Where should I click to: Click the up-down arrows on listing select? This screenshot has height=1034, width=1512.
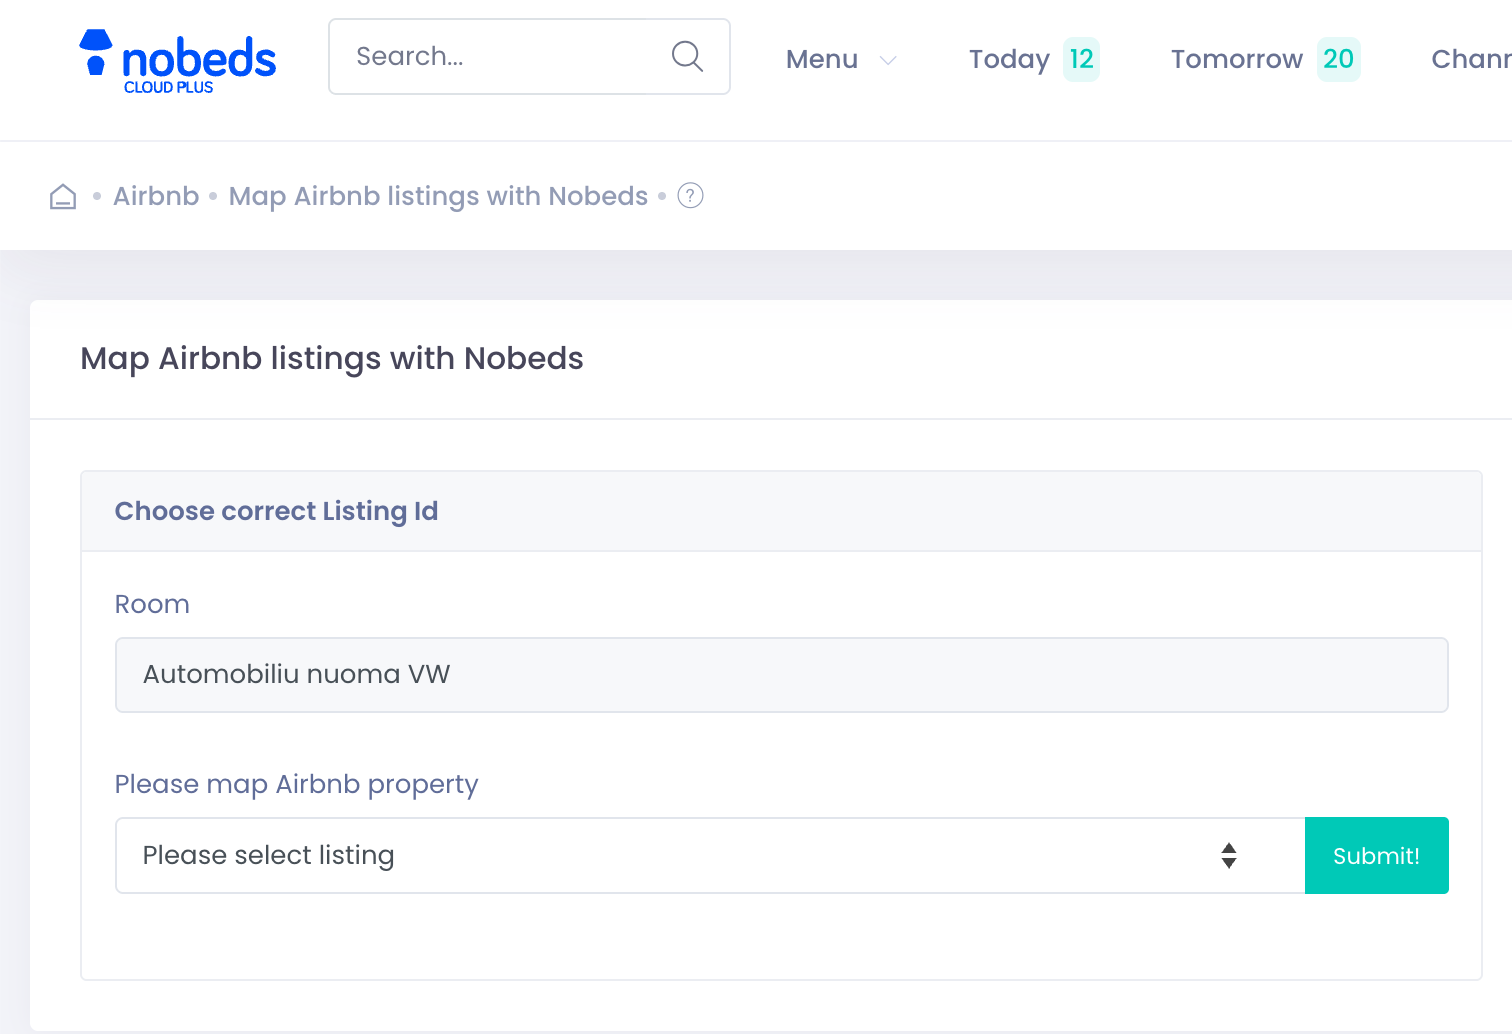pos(1228,856)
